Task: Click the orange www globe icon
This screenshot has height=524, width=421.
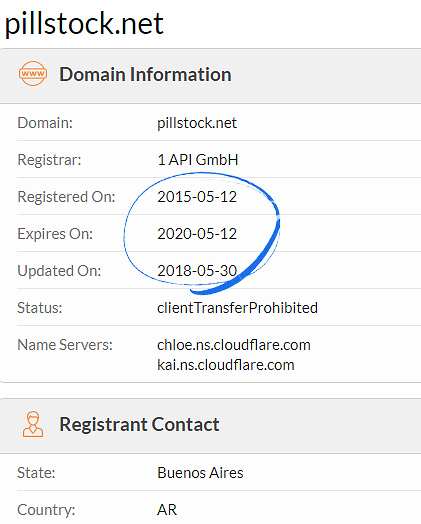Action: tap(33, 74)
